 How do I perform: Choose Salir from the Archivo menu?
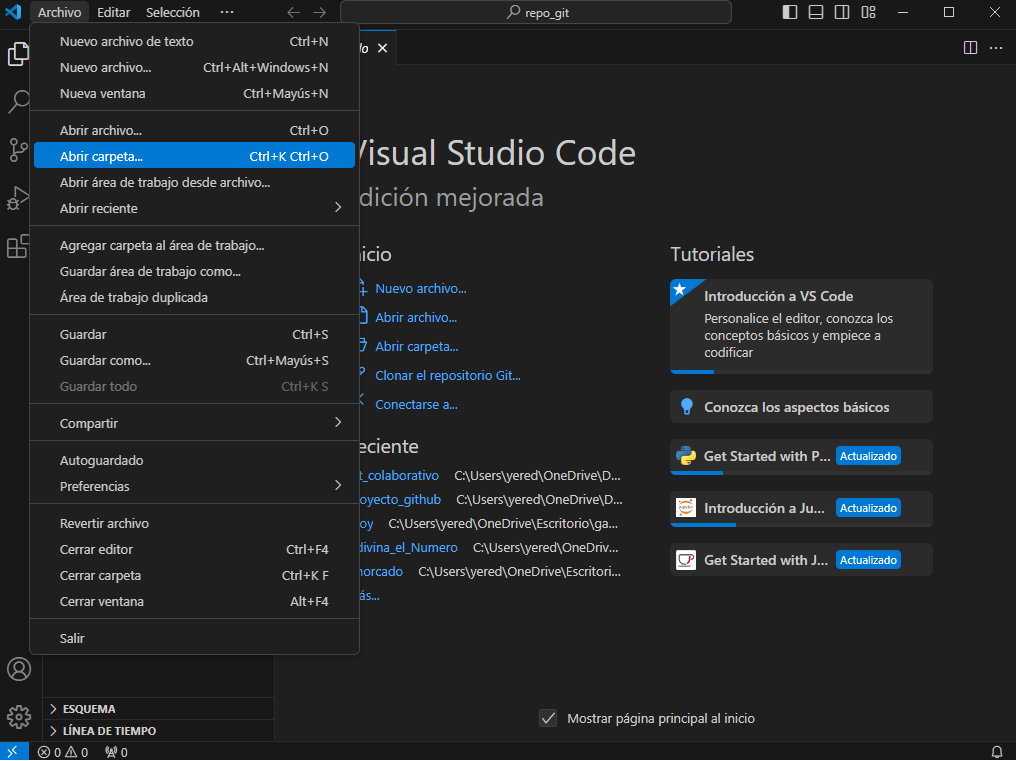pyautogui.click(x=194, y=638)
